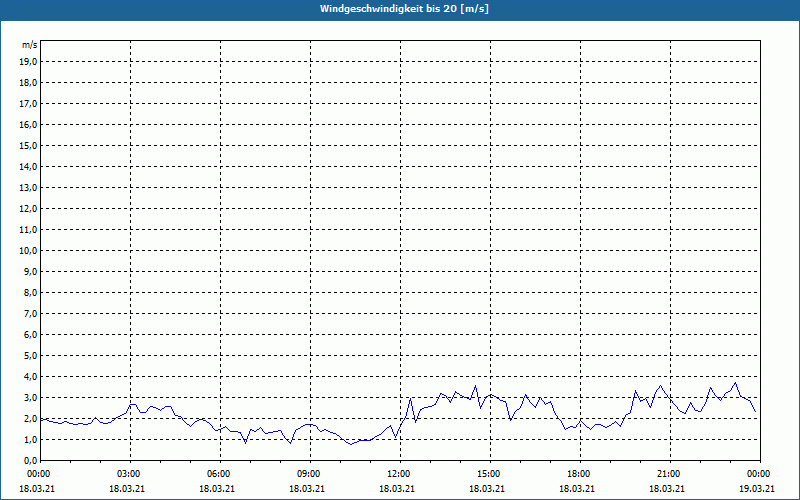Click the 19.03.21 date label
The width and height of the screenshot is (800, 500).
[757, 488]
